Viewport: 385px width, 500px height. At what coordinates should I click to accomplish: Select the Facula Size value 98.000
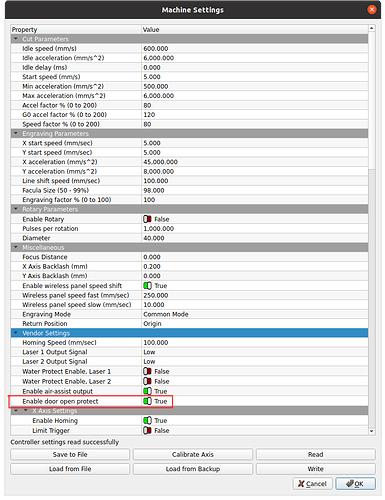(154, 190)
